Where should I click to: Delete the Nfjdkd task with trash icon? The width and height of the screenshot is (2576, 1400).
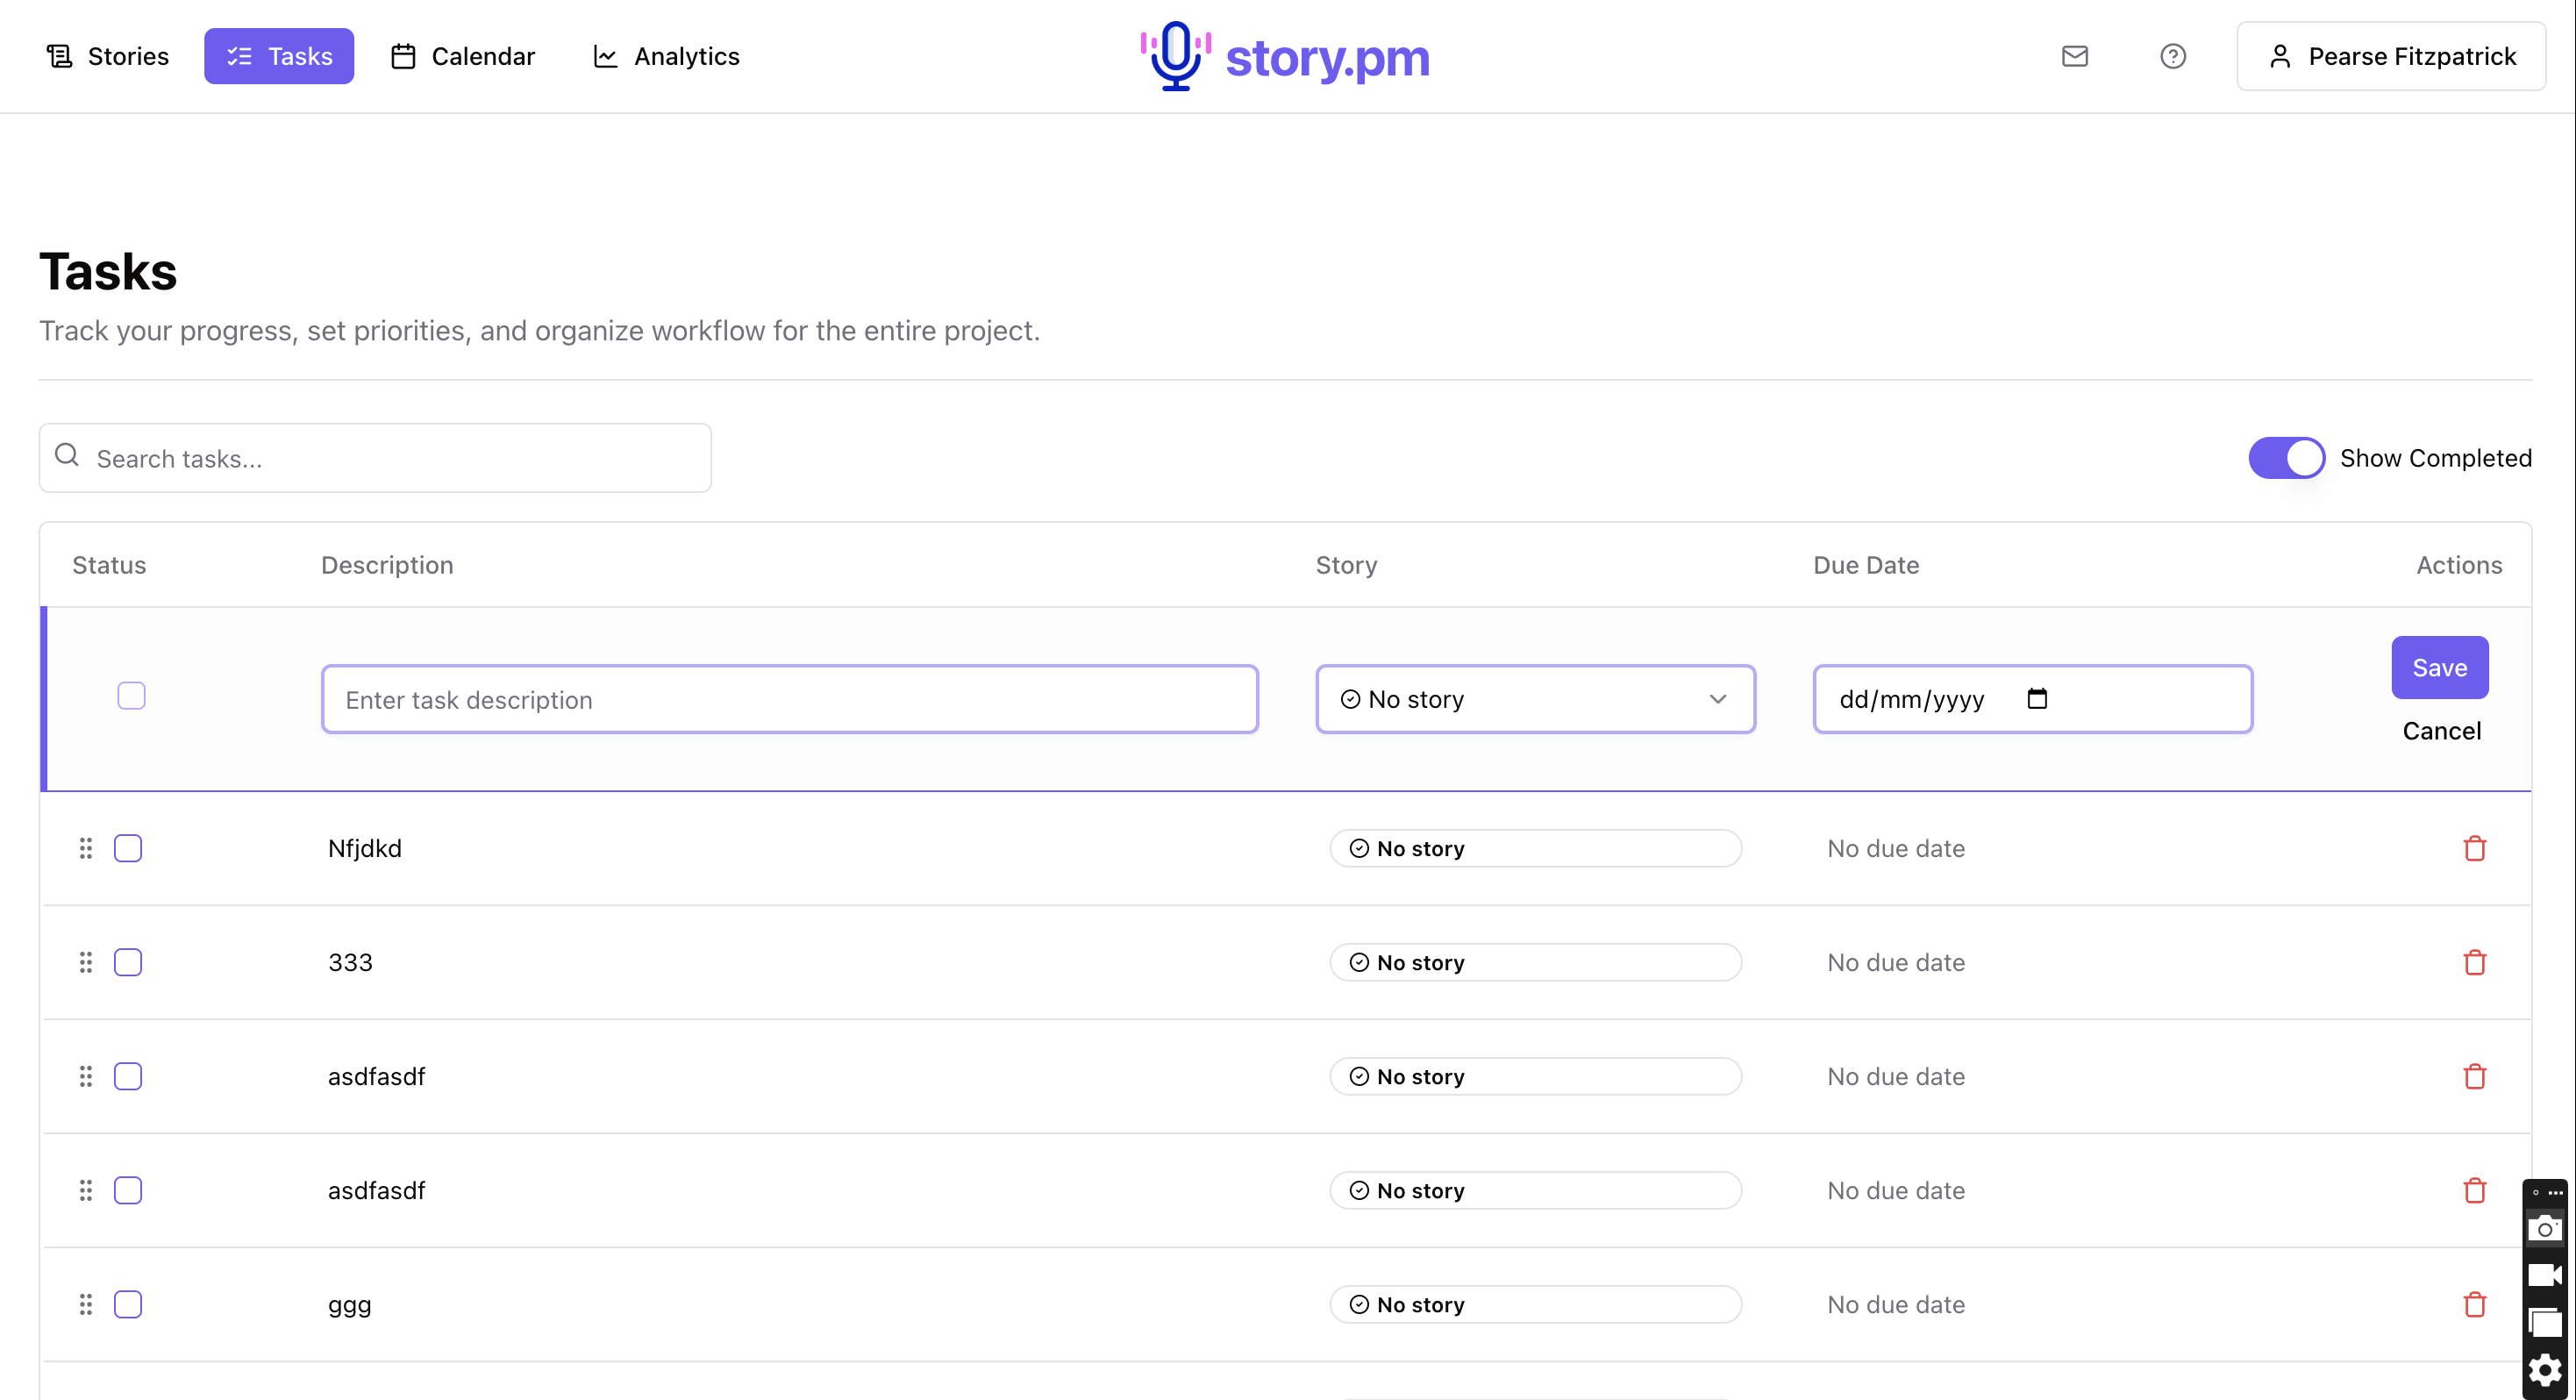coord(2475,848)
